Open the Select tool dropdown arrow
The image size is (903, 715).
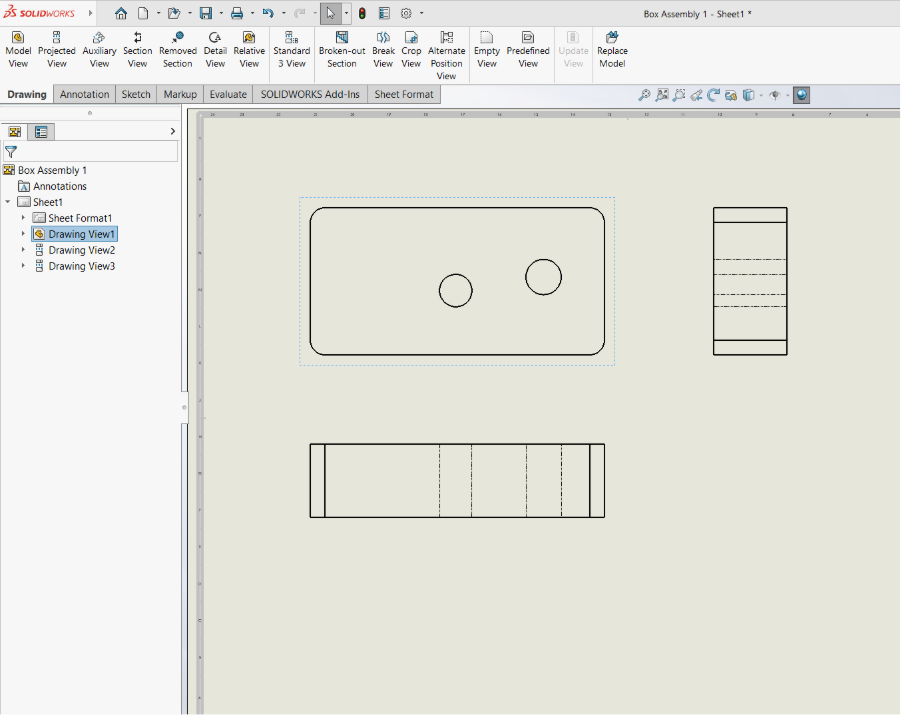[346, 13]
